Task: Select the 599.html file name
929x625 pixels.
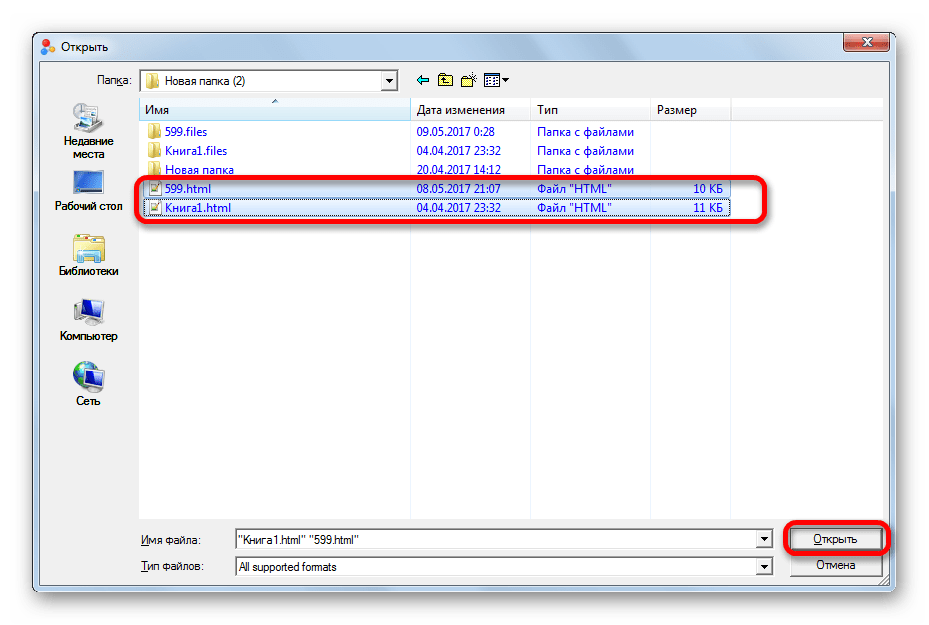Action: (x=188, y=188)
